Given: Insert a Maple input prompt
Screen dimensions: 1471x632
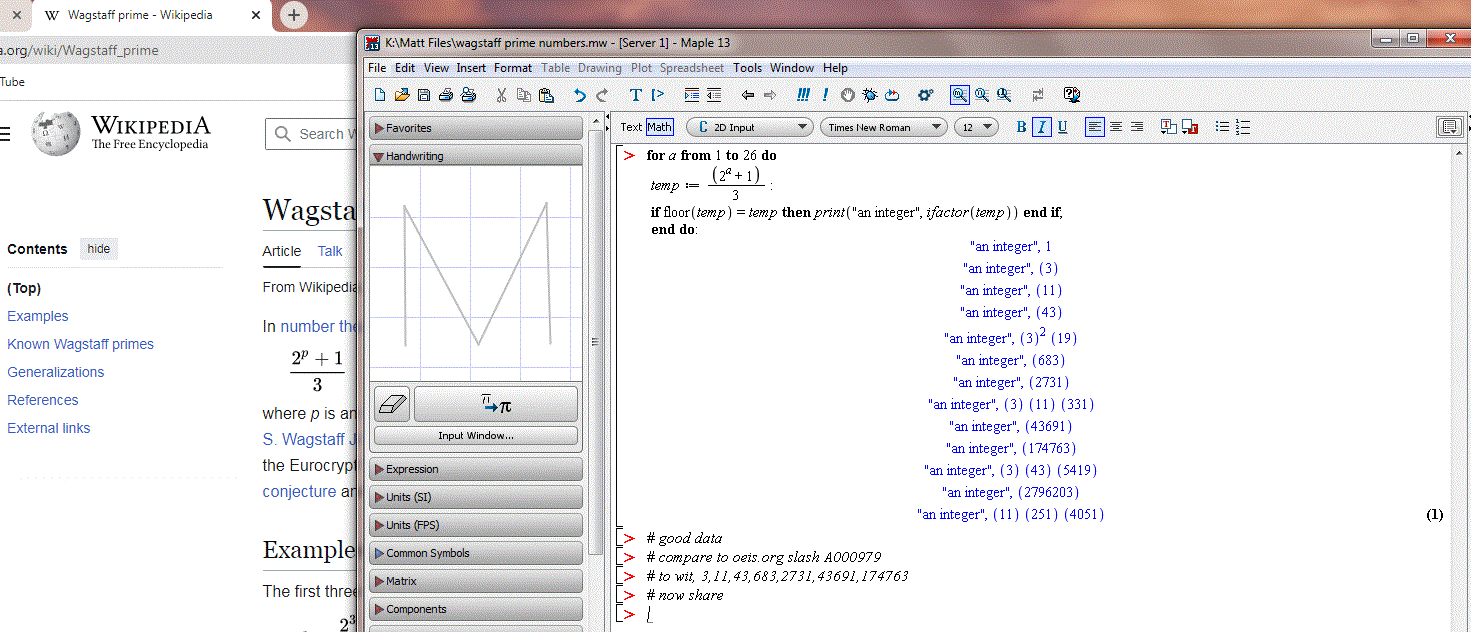Looking at the screenshot, I should click(658, 95).
